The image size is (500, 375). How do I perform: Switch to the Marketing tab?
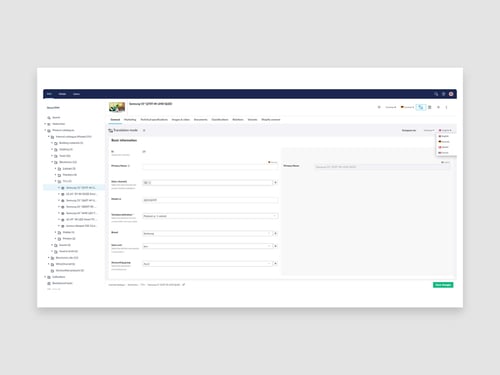click(x=130, y=120)
